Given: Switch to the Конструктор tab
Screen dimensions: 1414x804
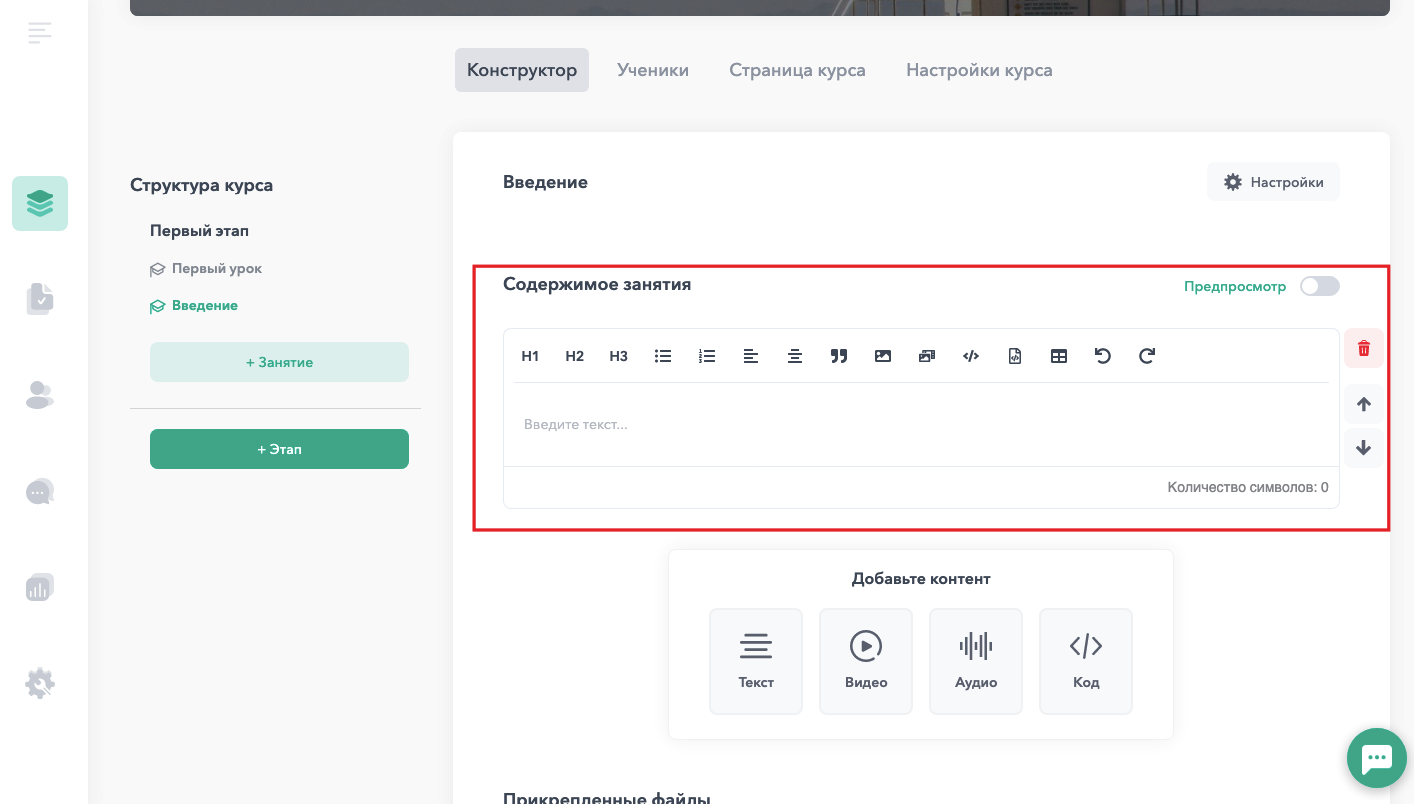Looking at the screenshot, I should point(522,70).
